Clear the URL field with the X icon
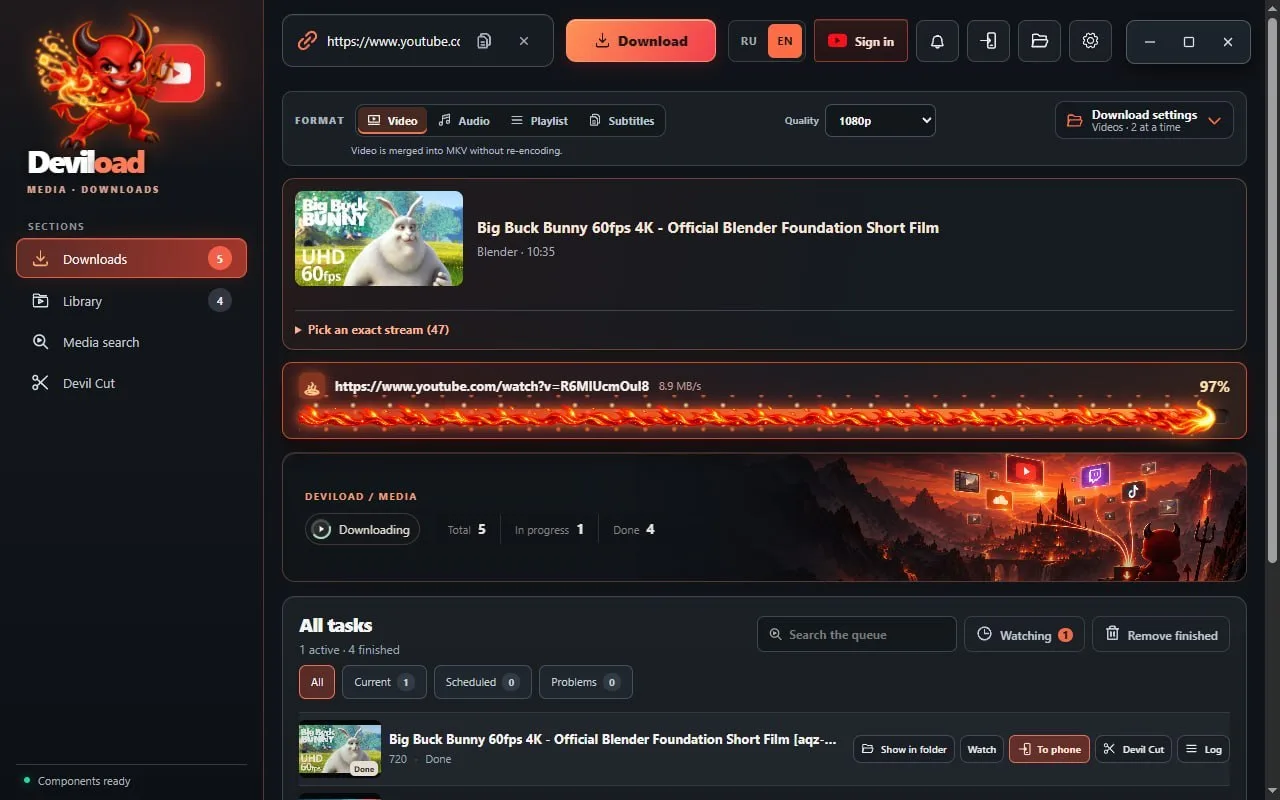The image size is (1280, 800). coord(524,41)
